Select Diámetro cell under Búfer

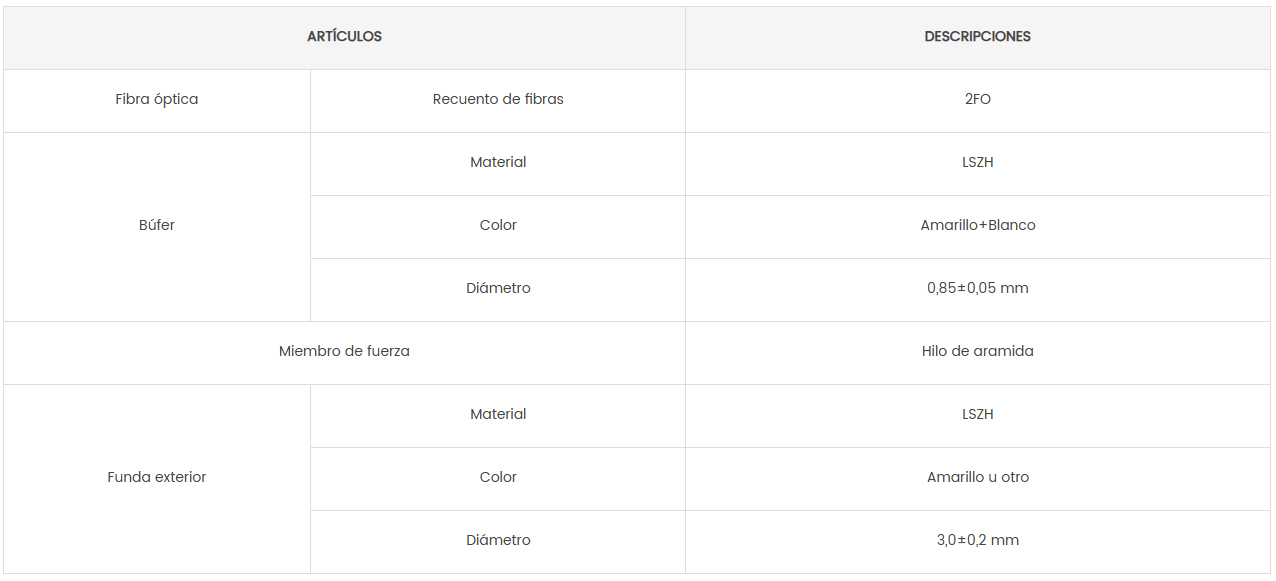(498, 289)
